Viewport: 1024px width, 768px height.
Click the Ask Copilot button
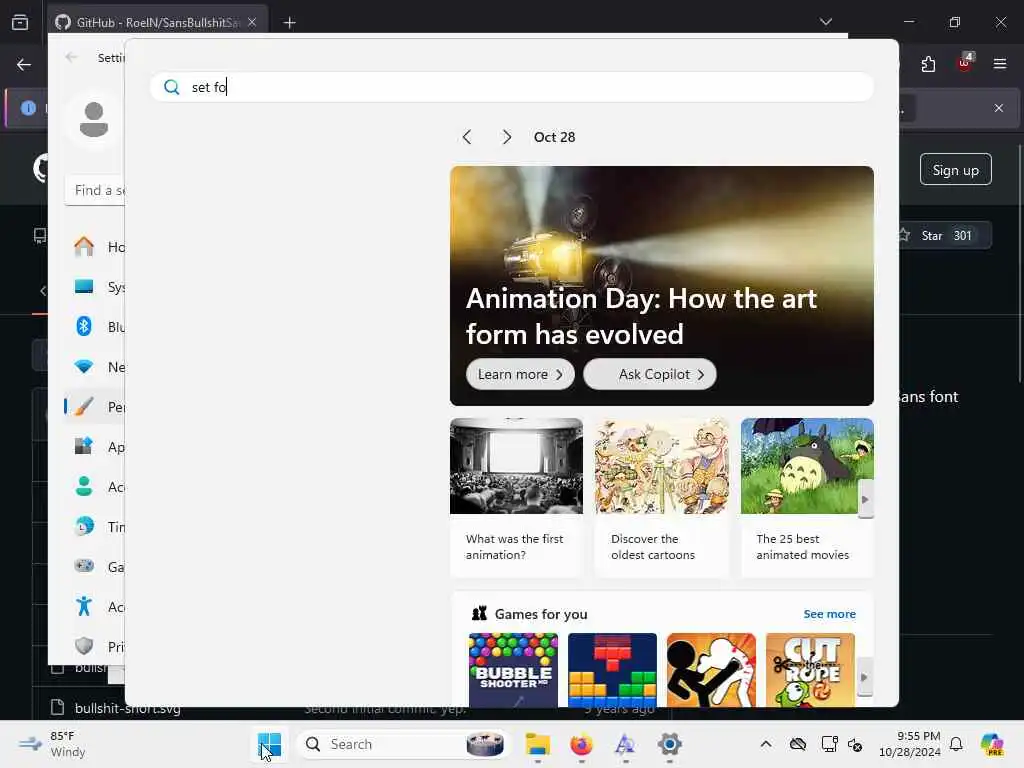[650, 374]
